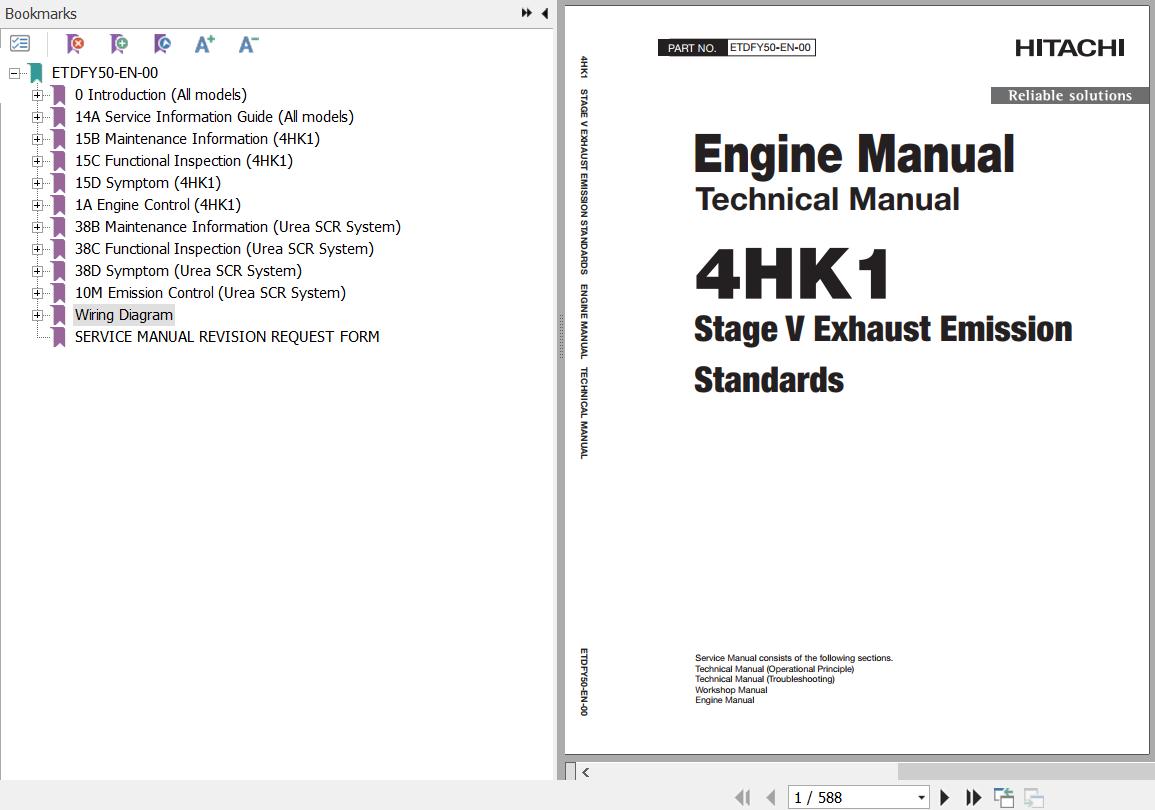Click the Wiring Diagram bookmark ribbon icon

[58, 315]
